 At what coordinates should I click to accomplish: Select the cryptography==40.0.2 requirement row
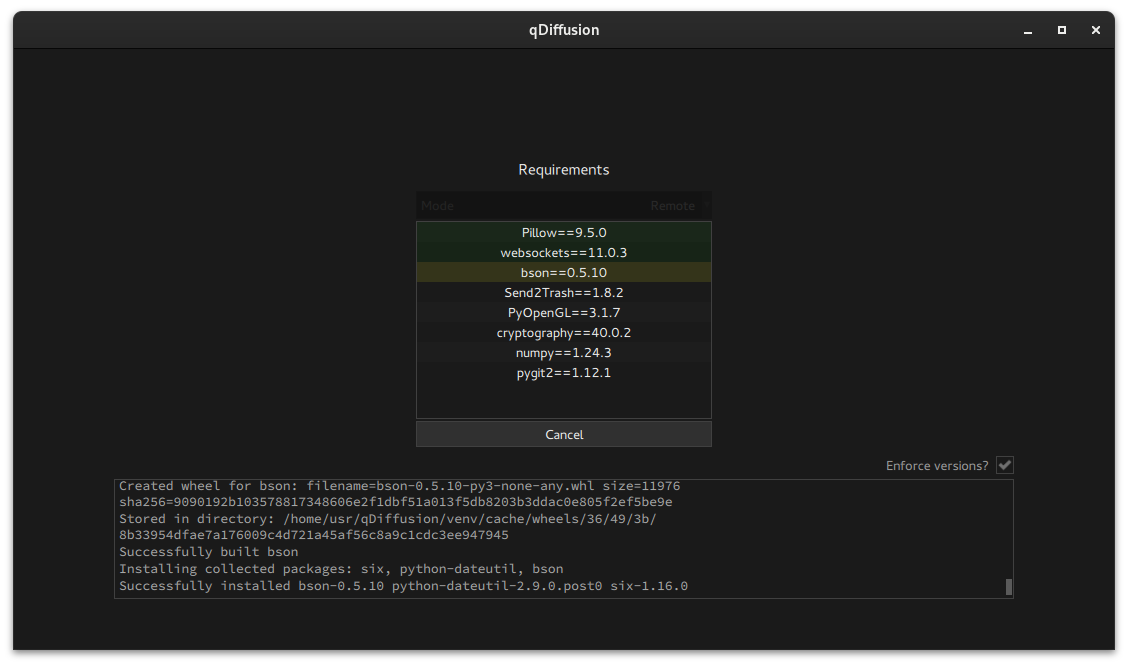click(563, 333)
